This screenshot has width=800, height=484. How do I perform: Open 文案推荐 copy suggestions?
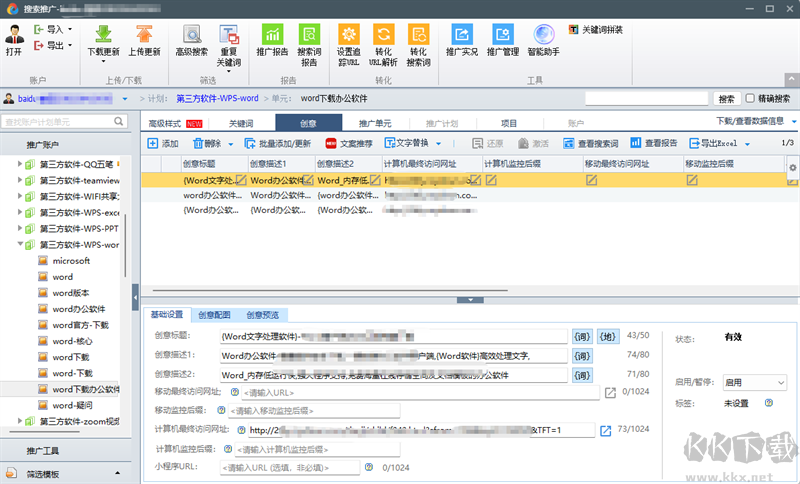(x=349, y=143)
